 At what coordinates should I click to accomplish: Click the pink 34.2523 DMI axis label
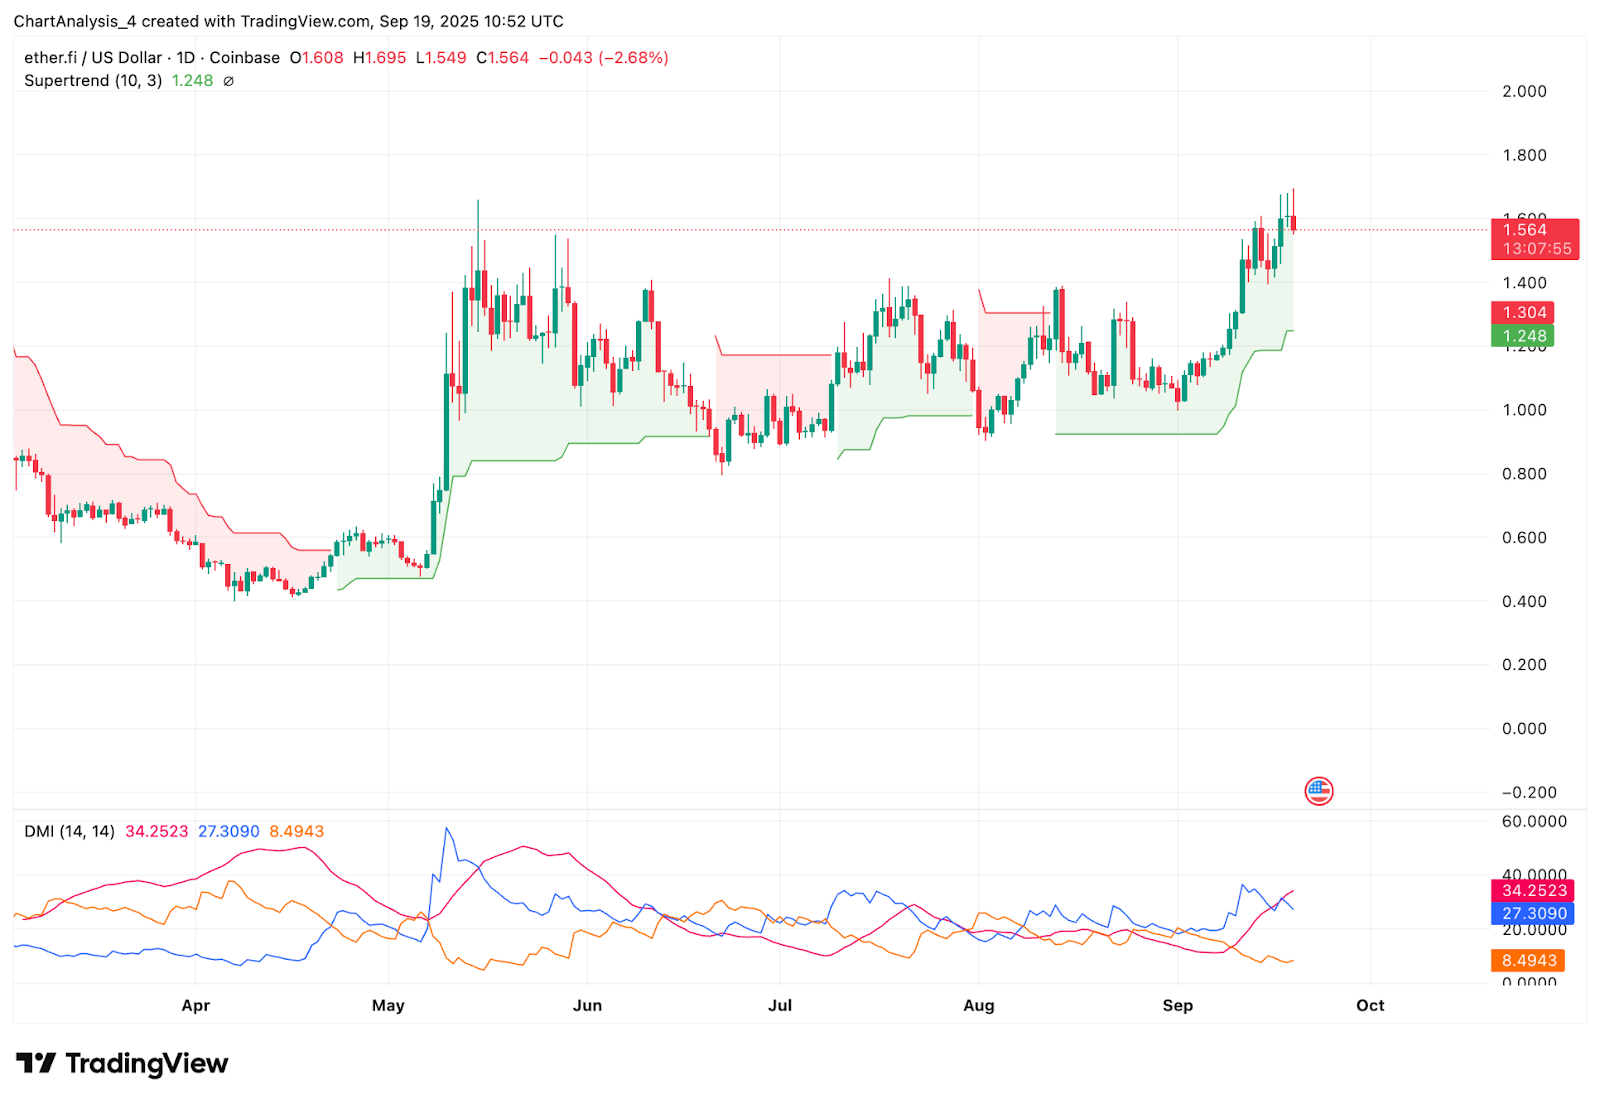[x=1532, y=890]
